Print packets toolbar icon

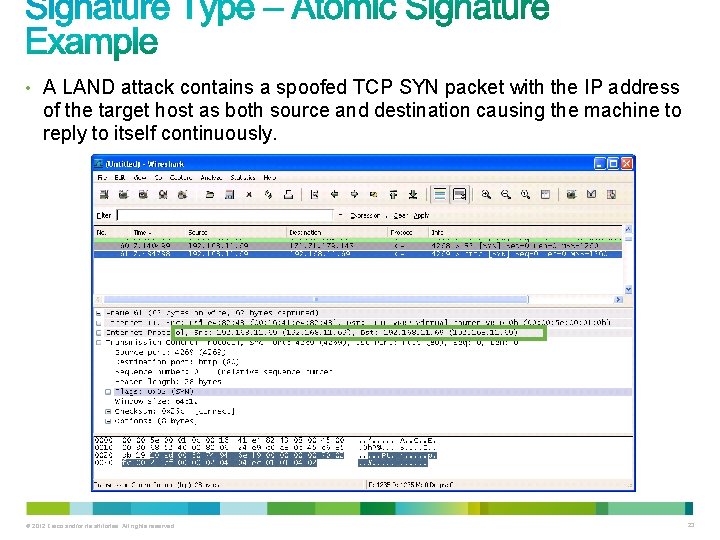click(x=288, y=195)
